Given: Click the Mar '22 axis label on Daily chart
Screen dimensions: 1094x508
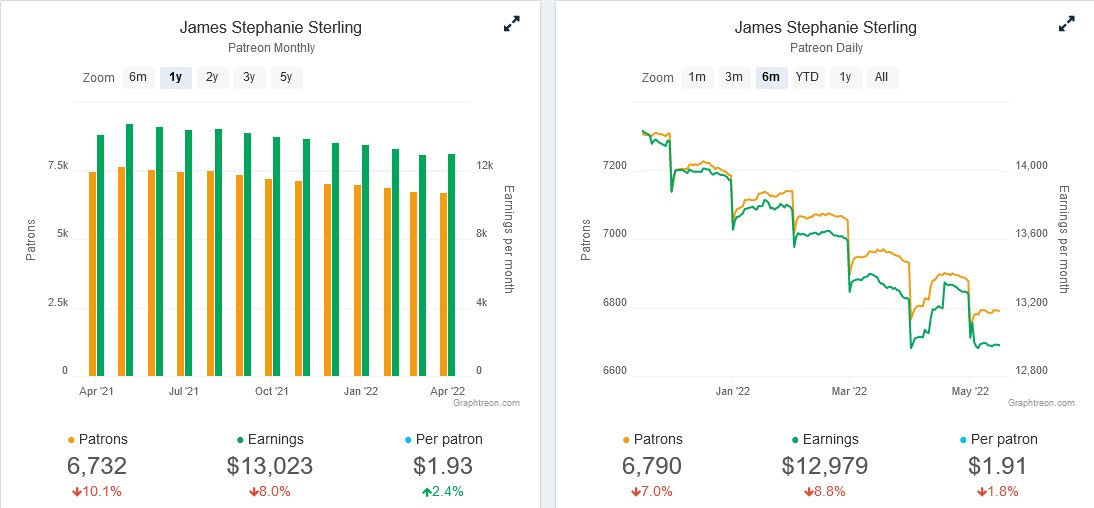Looking at the screenshot, I should point(851,391).
